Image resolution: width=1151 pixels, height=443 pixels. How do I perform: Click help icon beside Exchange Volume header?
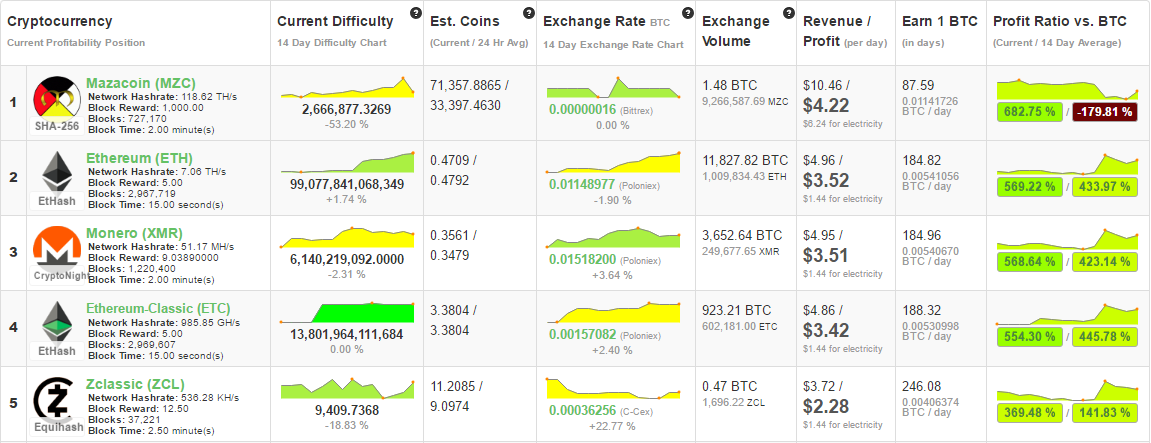tap(789, 13)
